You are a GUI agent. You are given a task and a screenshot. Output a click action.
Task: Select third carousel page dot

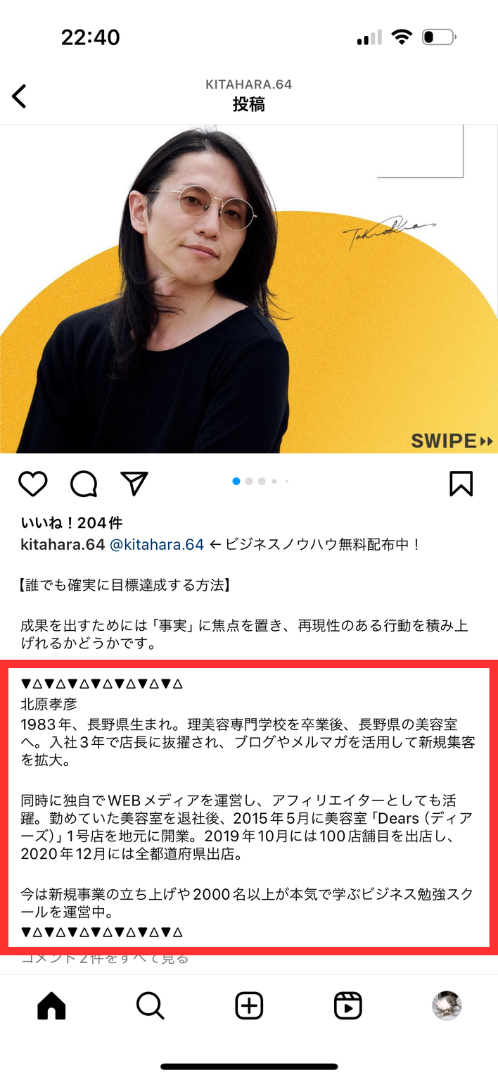click(x=262, y=481)
